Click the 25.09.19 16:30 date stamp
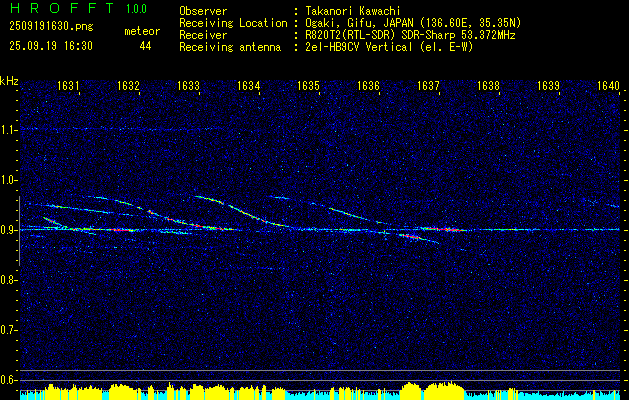This screenshot has width=629, height=400. click(x=50, y=46)
